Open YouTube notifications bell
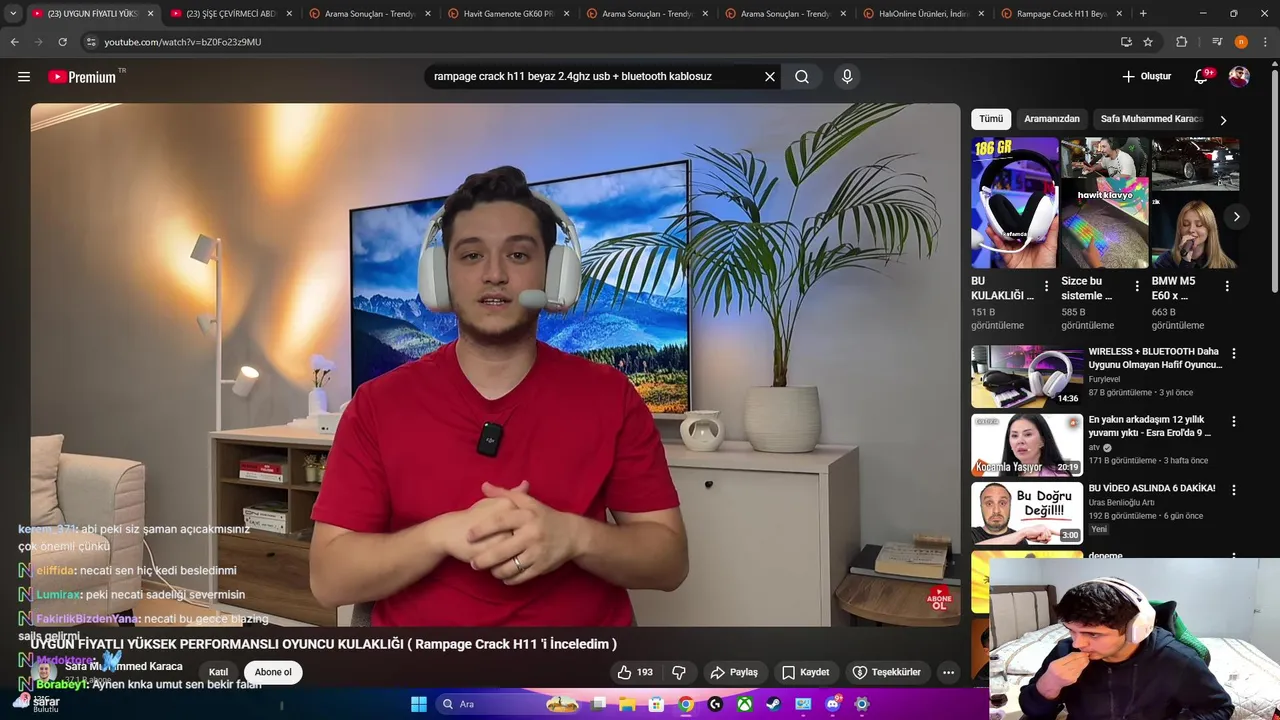The height and width of the screenshot is (720, 1280). 1201,77
